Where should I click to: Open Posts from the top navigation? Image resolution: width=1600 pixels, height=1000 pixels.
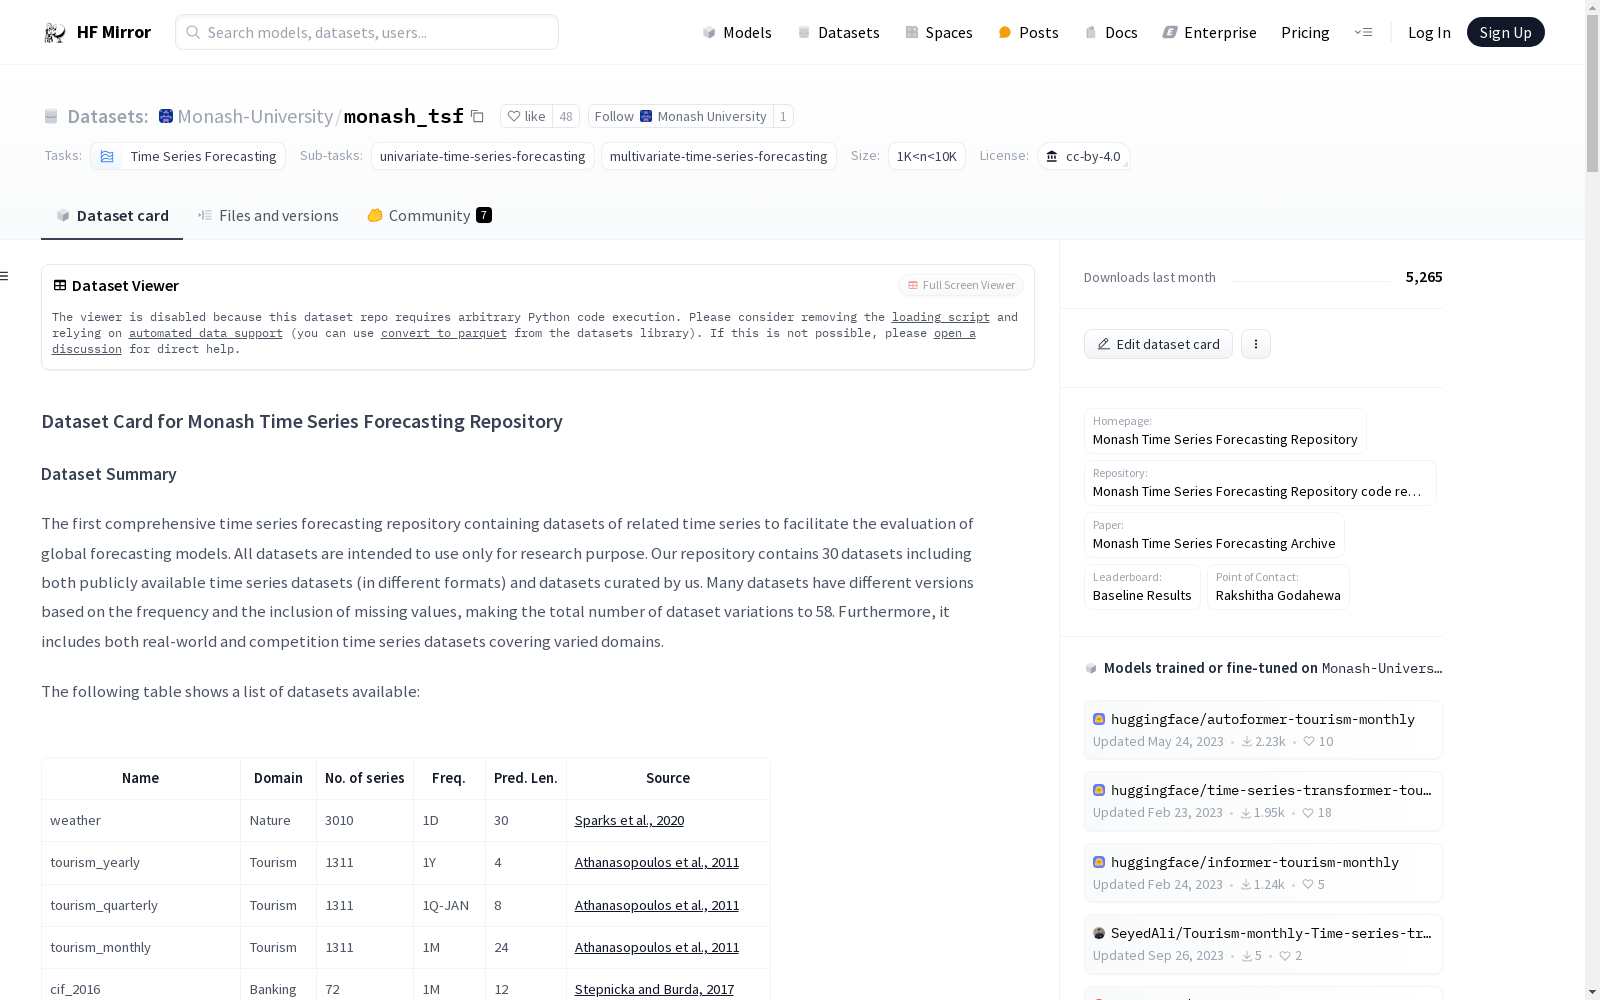pos(1028,32)
